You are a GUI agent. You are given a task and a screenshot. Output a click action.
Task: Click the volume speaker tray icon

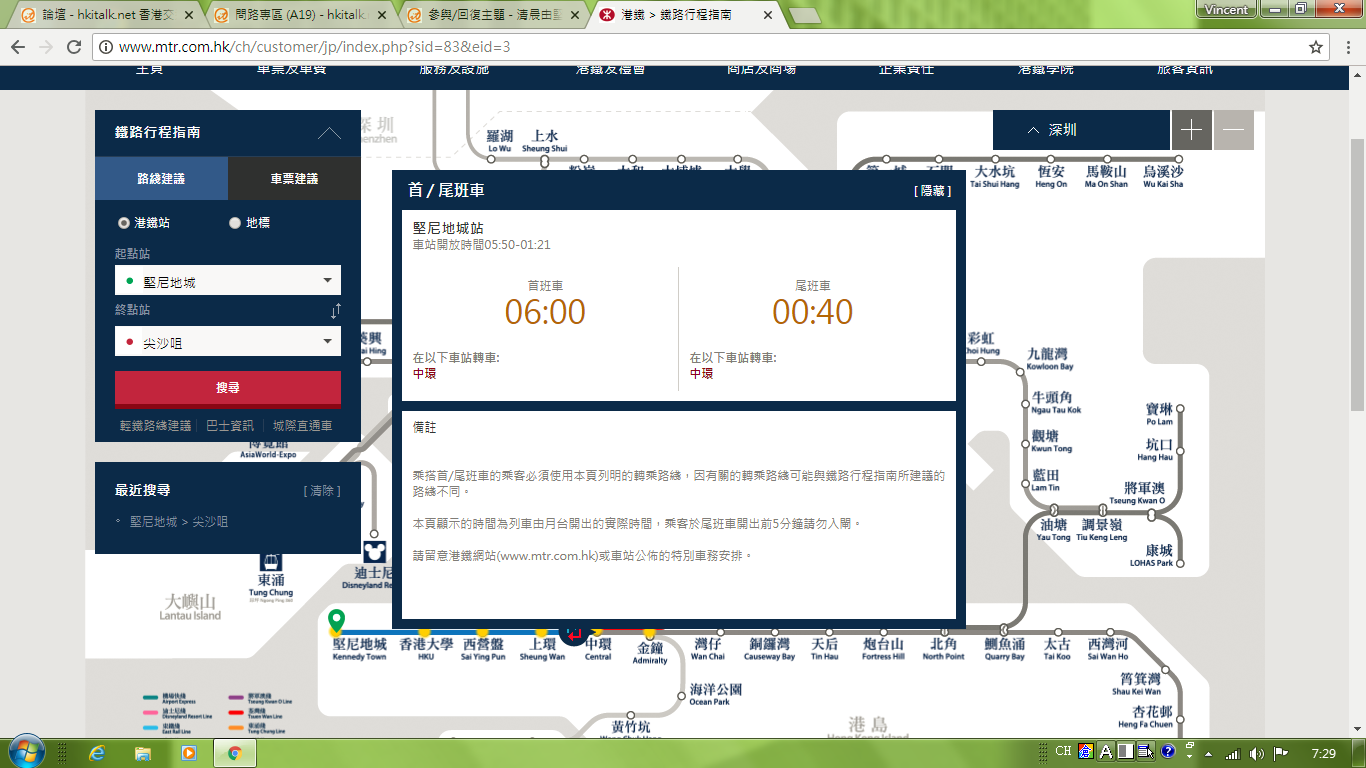[x=1256, y=753]
